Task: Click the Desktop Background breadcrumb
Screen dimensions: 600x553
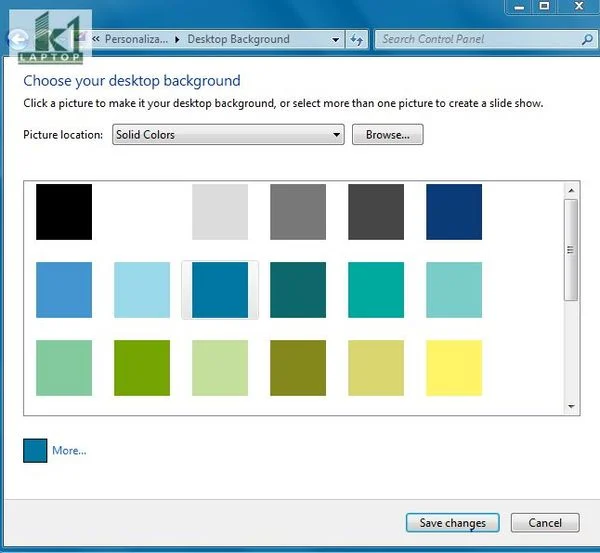Action: pos(238,39)
